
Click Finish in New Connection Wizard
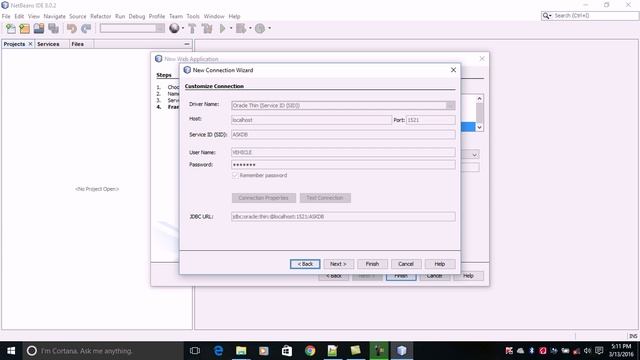(x=372, y=264)
